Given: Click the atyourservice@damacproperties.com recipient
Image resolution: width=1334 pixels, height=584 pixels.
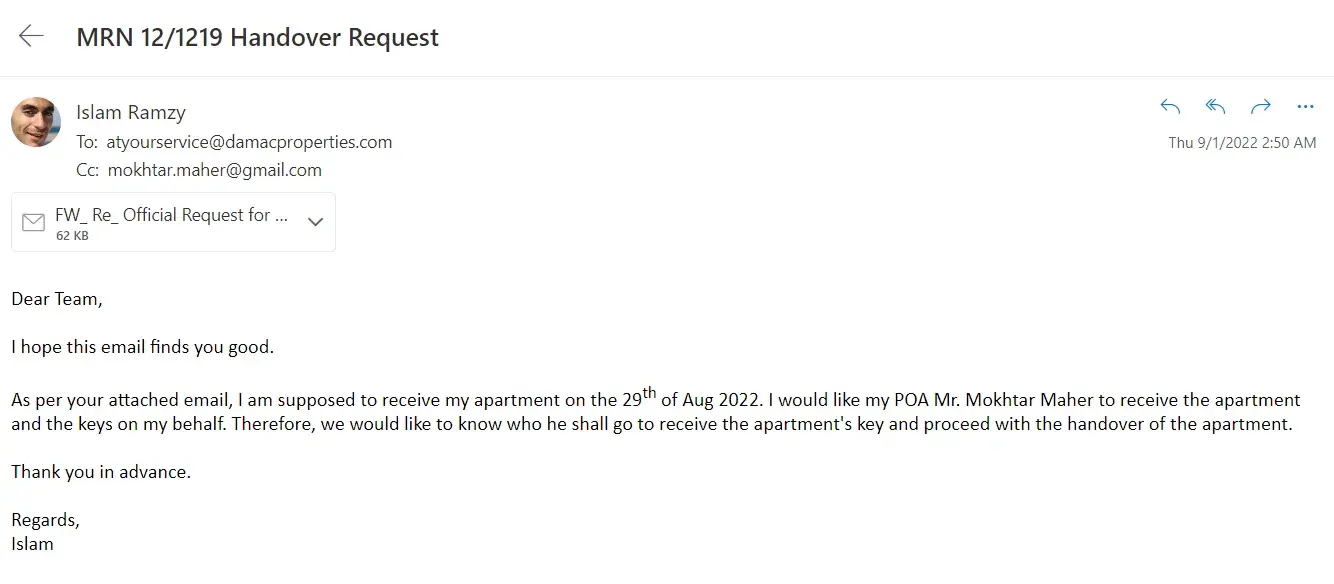Looking at the screenshot, I should click(249, 142).
